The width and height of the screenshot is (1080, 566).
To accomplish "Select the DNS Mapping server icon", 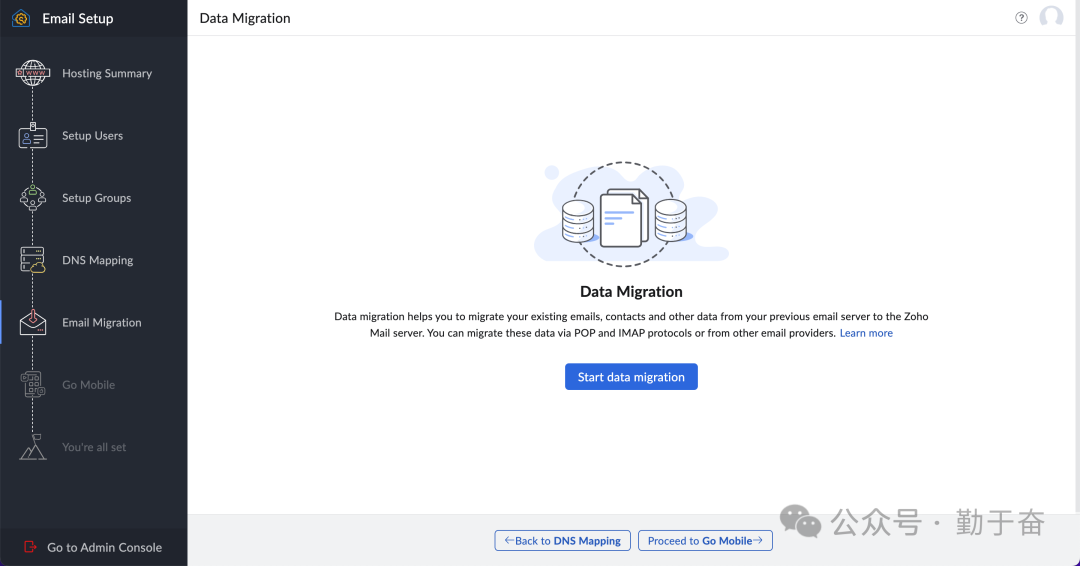I will coord(33,260).
